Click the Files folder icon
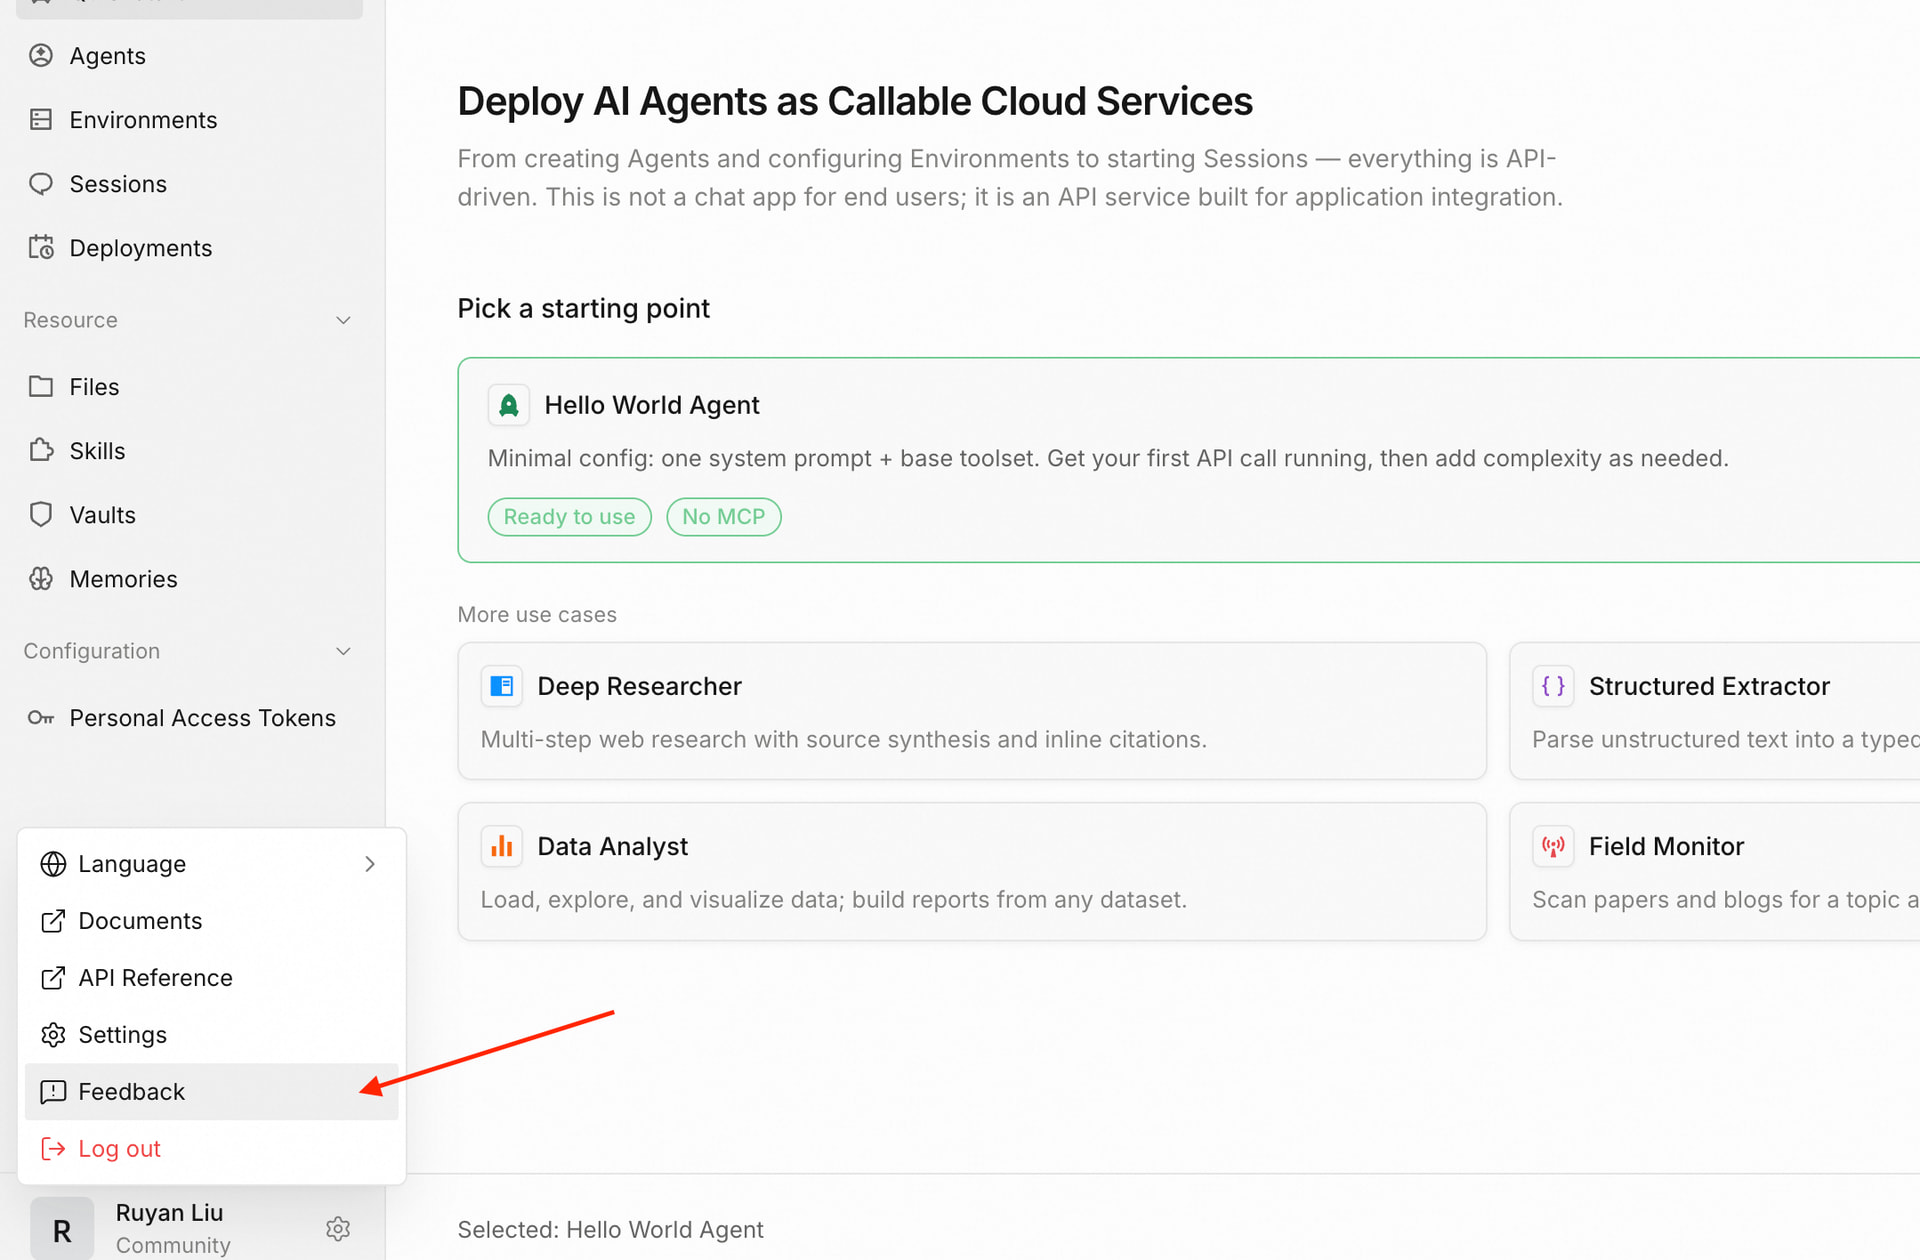The height and width of the screenshot is (1260, 1920). coord(41,387)
